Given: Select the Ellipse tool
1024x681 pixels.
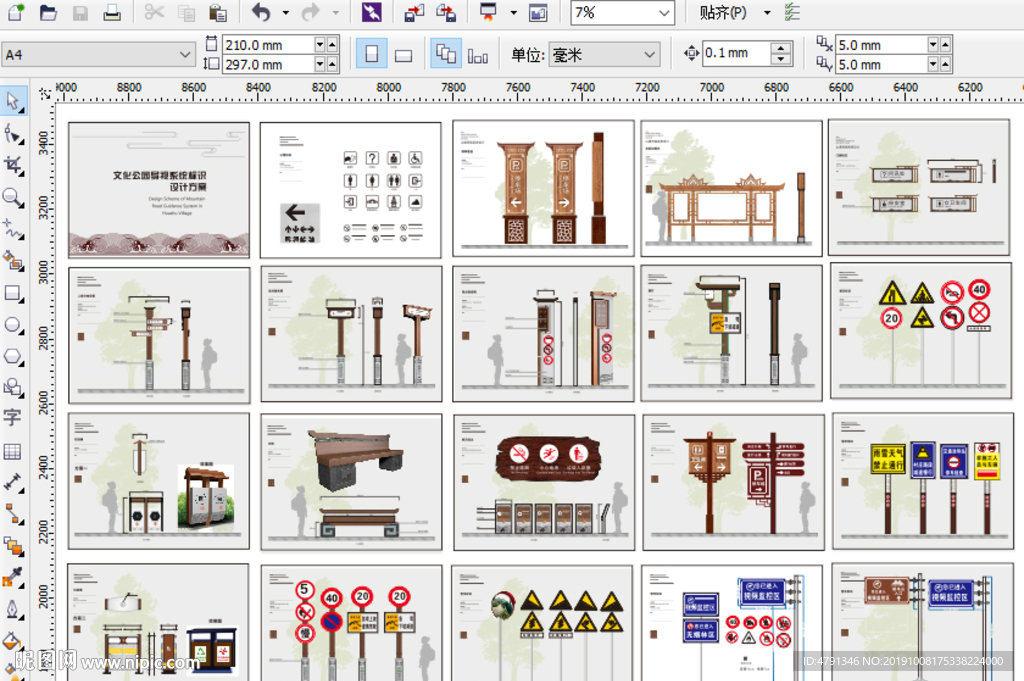Looking at the screenshot, I should click(x=13, y=325).
